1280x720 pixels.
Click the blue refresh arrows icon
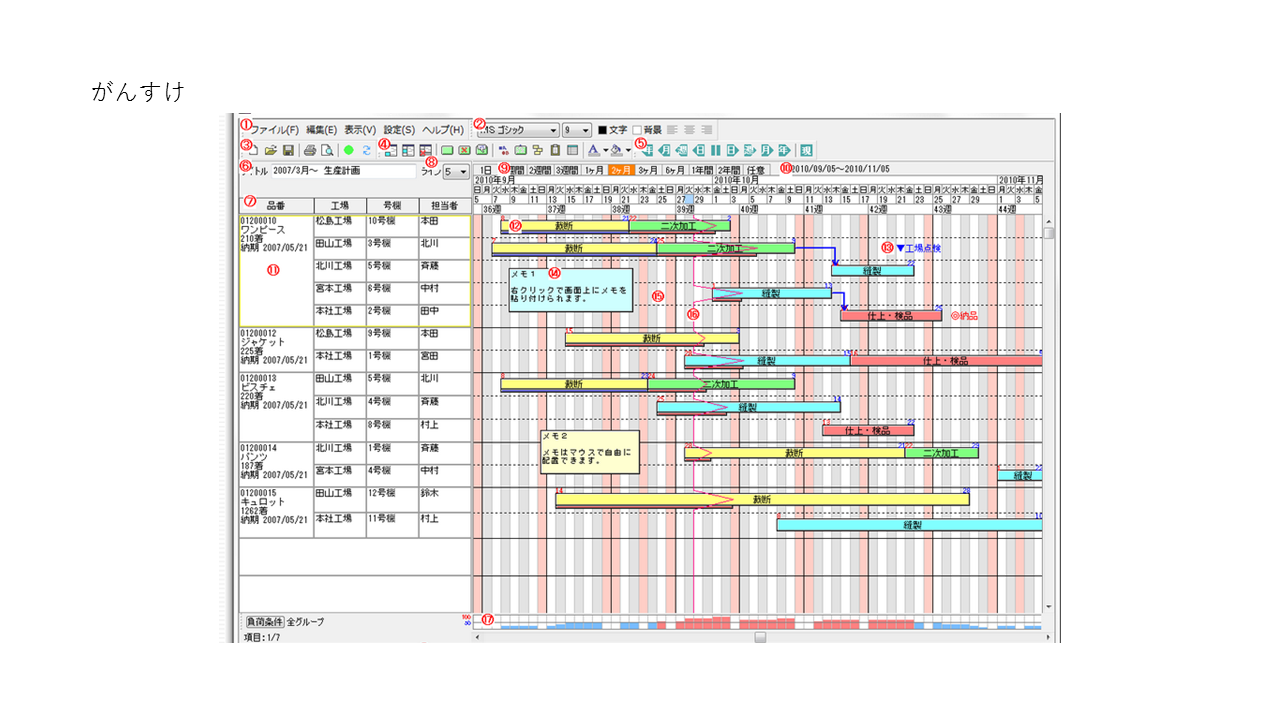click(x=366, y=150)
